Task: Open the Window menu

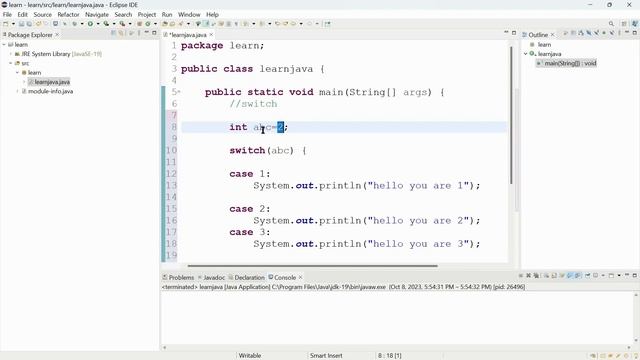Action: pos(189,14)
